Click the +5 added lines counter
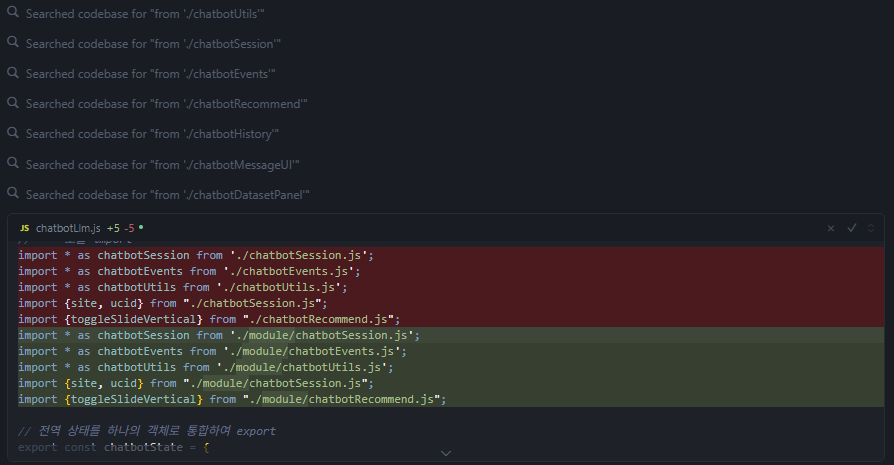The width and height of the screenshot is (894, 465). (x=113, y=228)
